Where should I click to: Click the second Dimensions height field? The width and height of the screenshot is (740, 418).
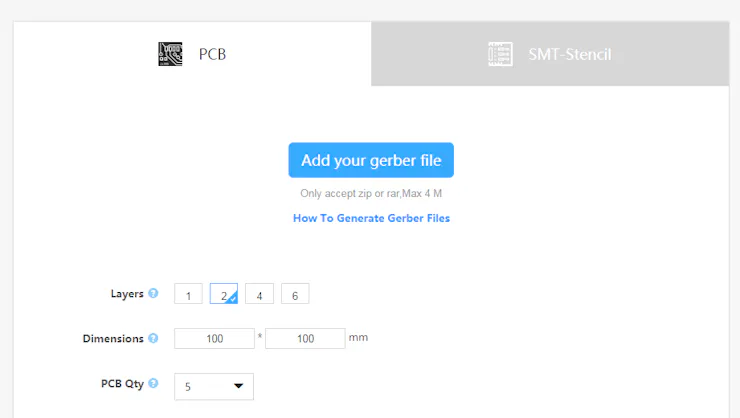pyautogui.click(x=305, y=339)
